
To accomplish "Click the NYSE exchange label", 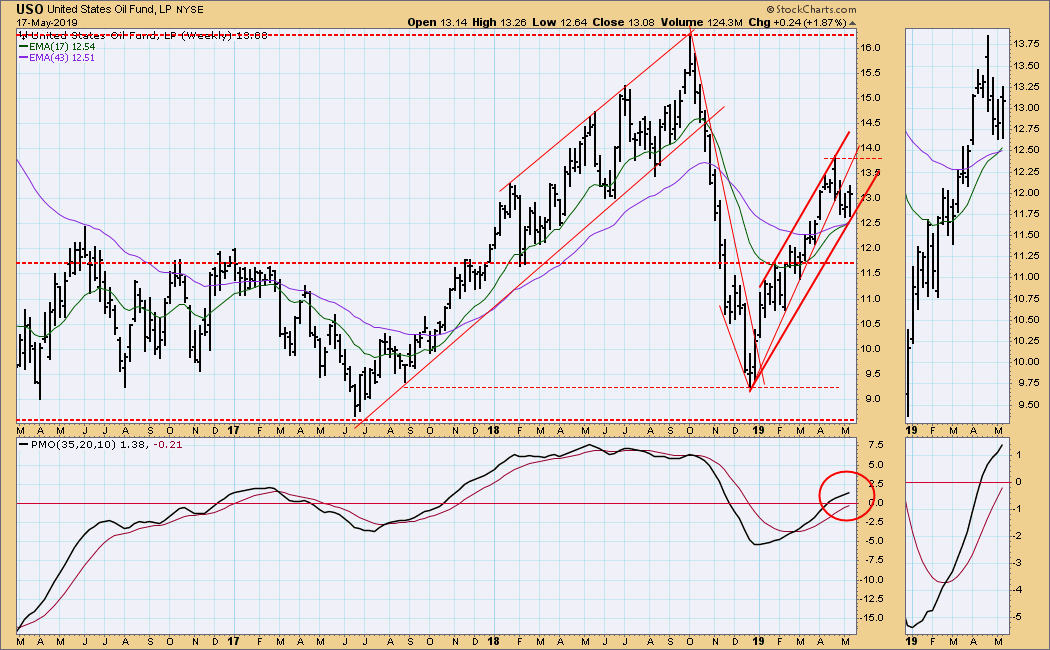I will (190, 10).
